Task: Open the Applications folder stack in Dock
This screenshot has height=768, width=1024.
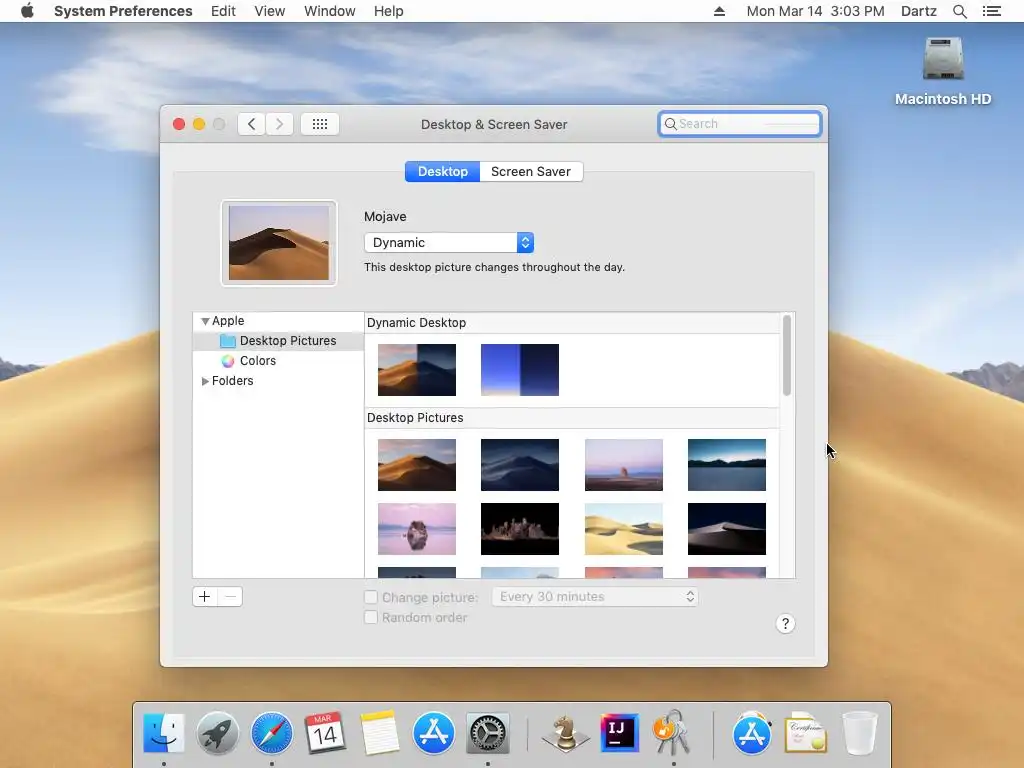Action: pos(752,733)
